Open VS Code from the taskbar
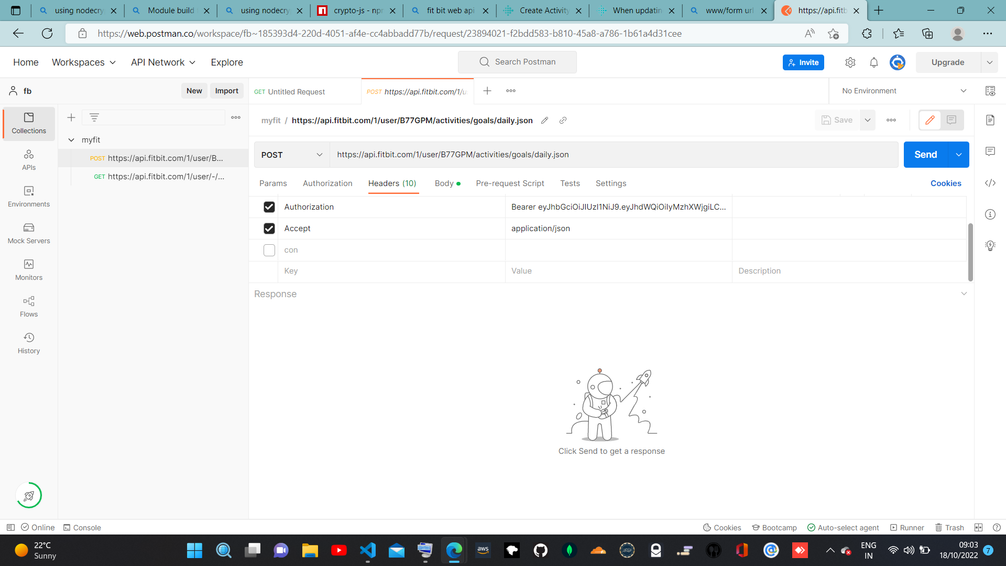 [367, 550]
